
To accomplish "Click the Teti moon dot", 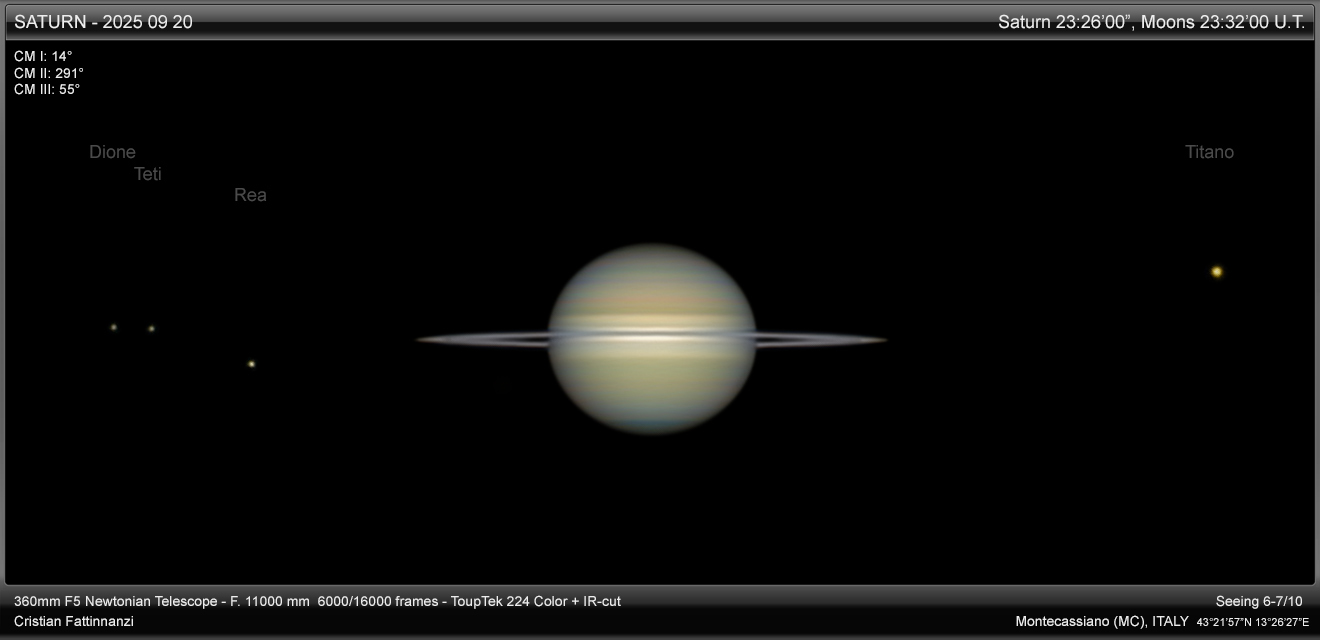I will pyautogui.click(x=151, y=328).
